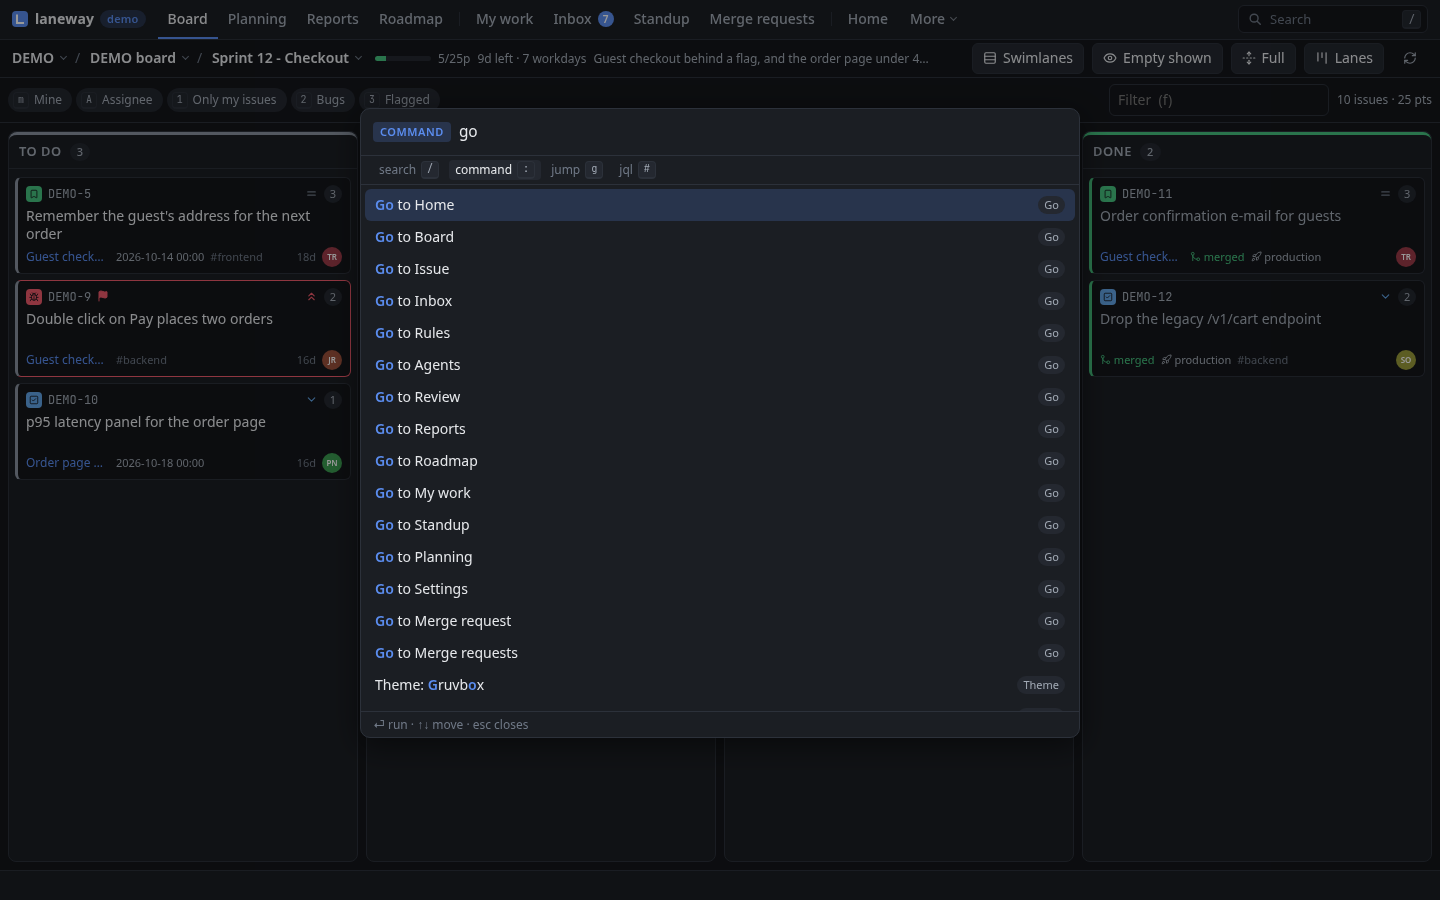
Task: Enable the Only my issues filter
Action: click(x=227, y=100)
